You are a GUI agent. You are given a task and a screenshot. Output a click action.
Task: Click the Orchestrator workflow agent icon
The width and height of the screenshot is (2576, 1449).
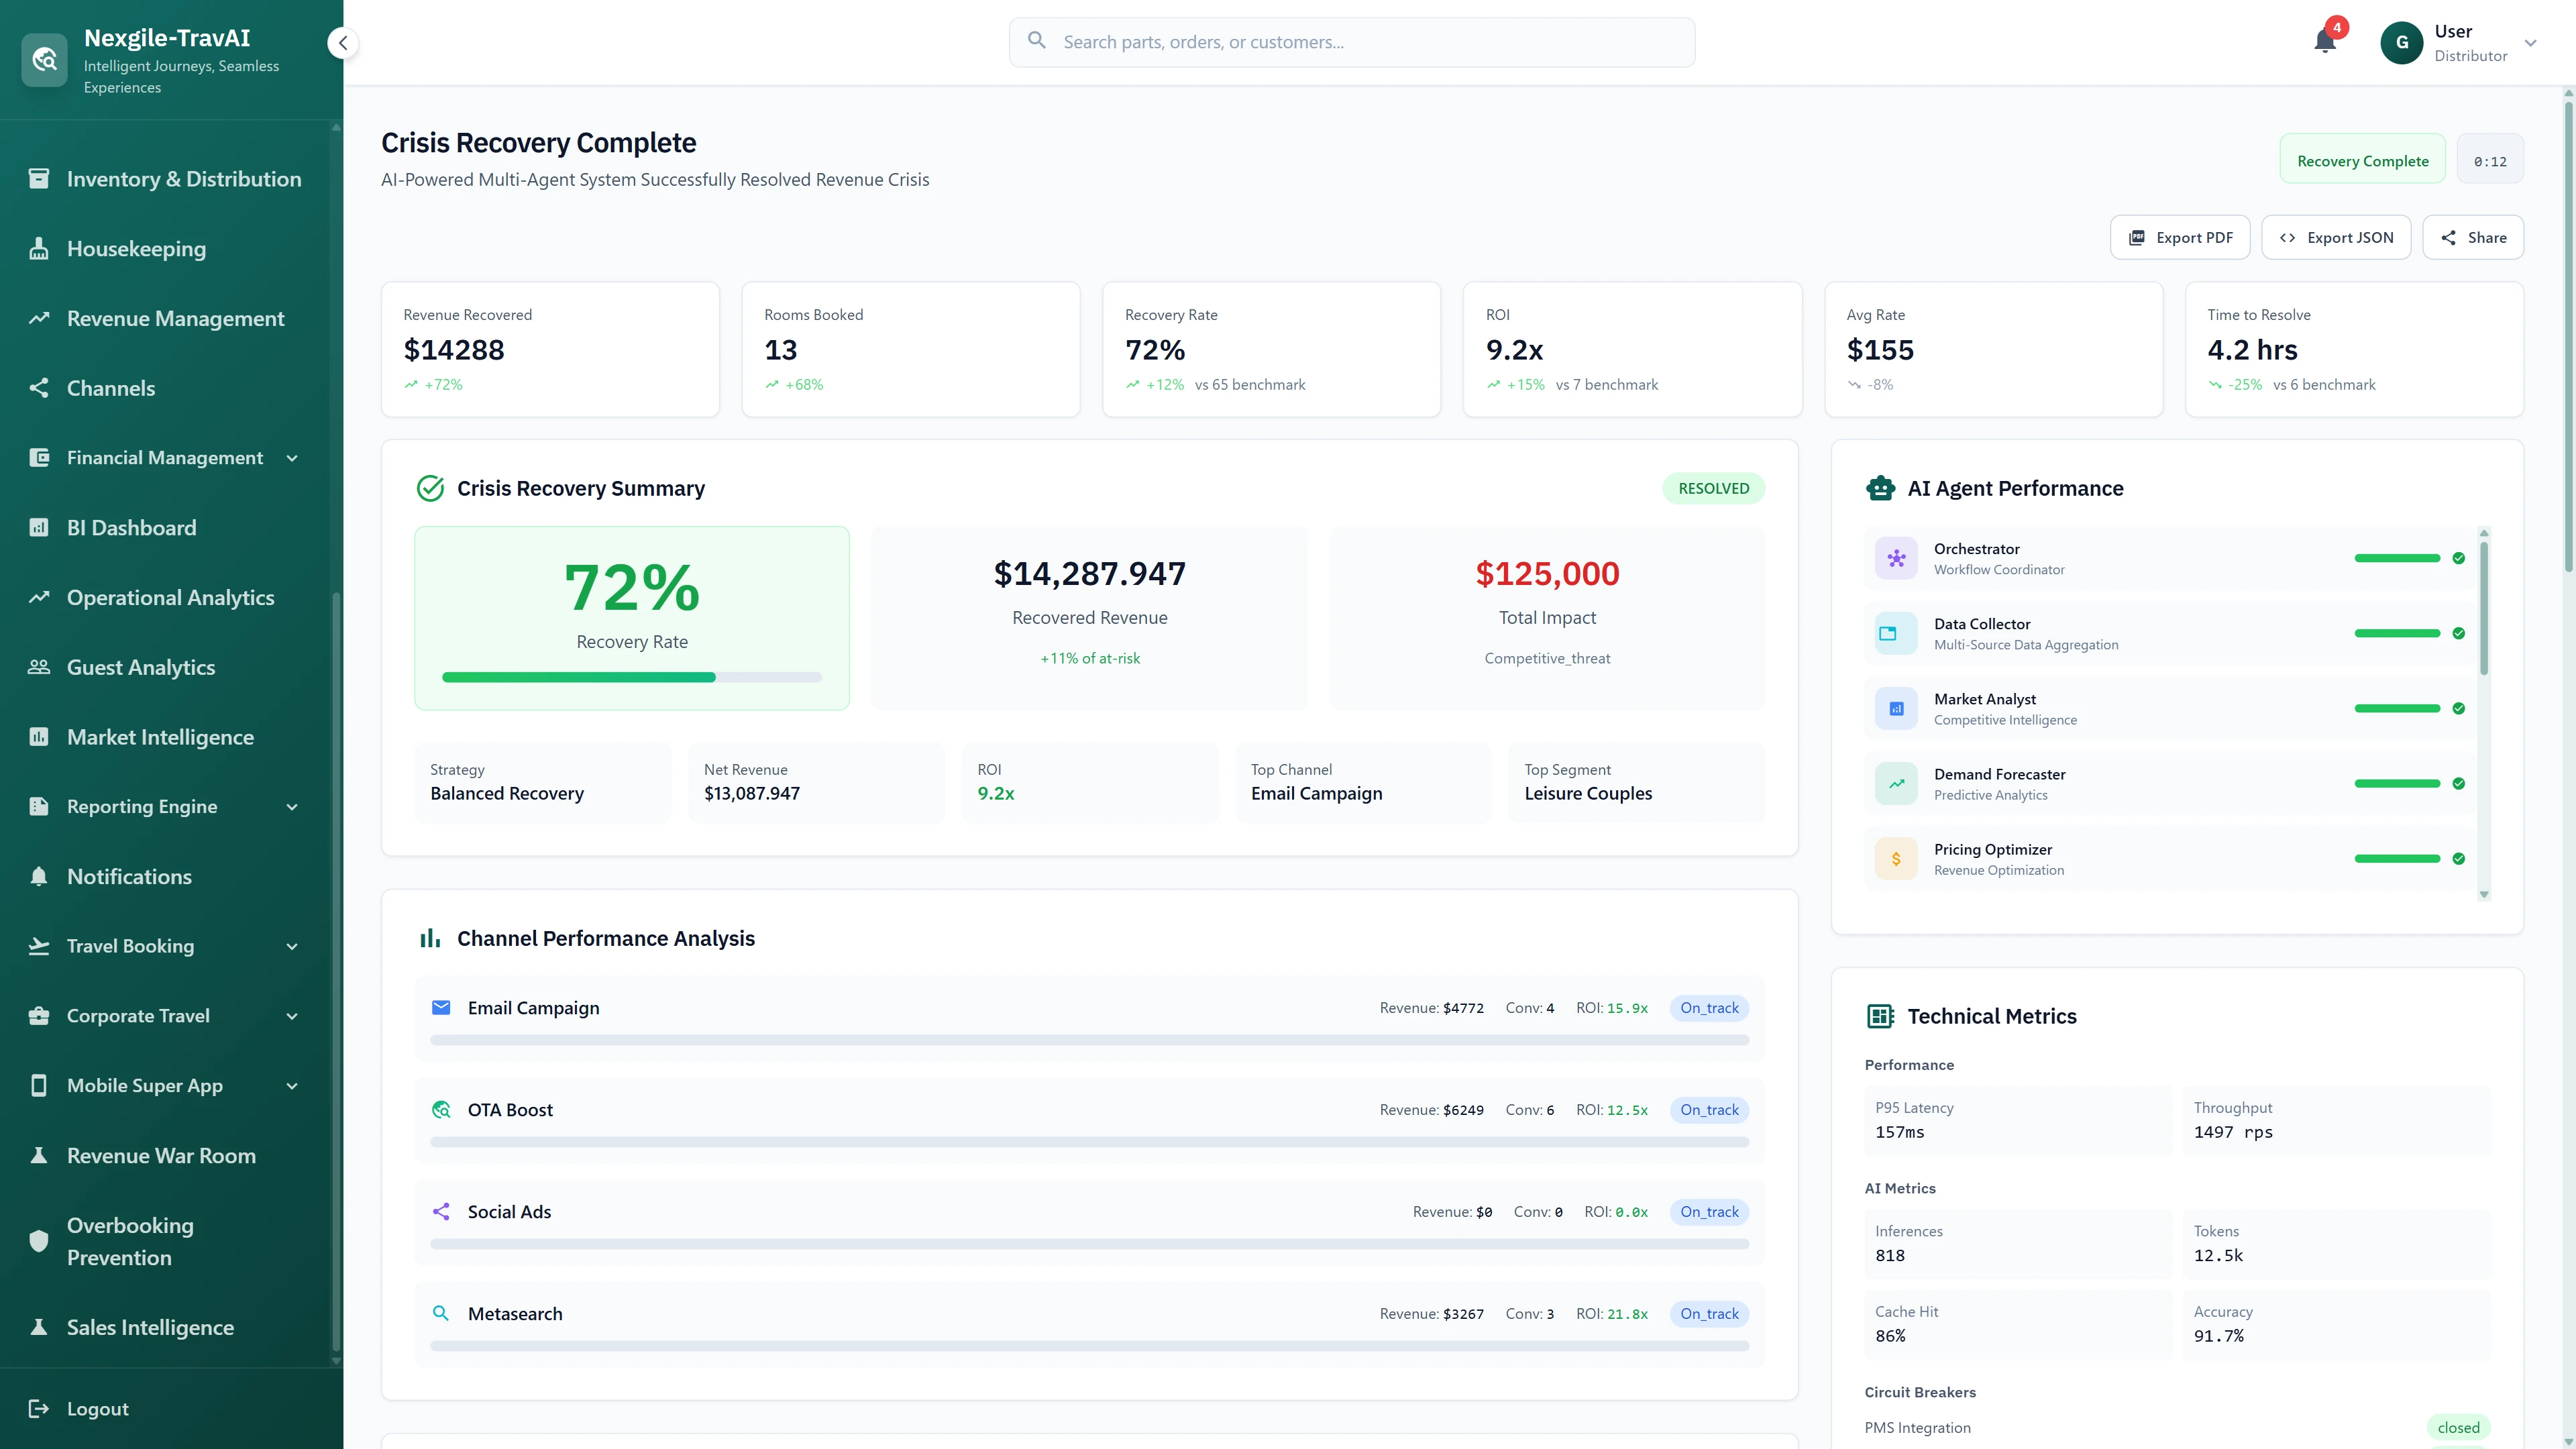coord(1895,558)
